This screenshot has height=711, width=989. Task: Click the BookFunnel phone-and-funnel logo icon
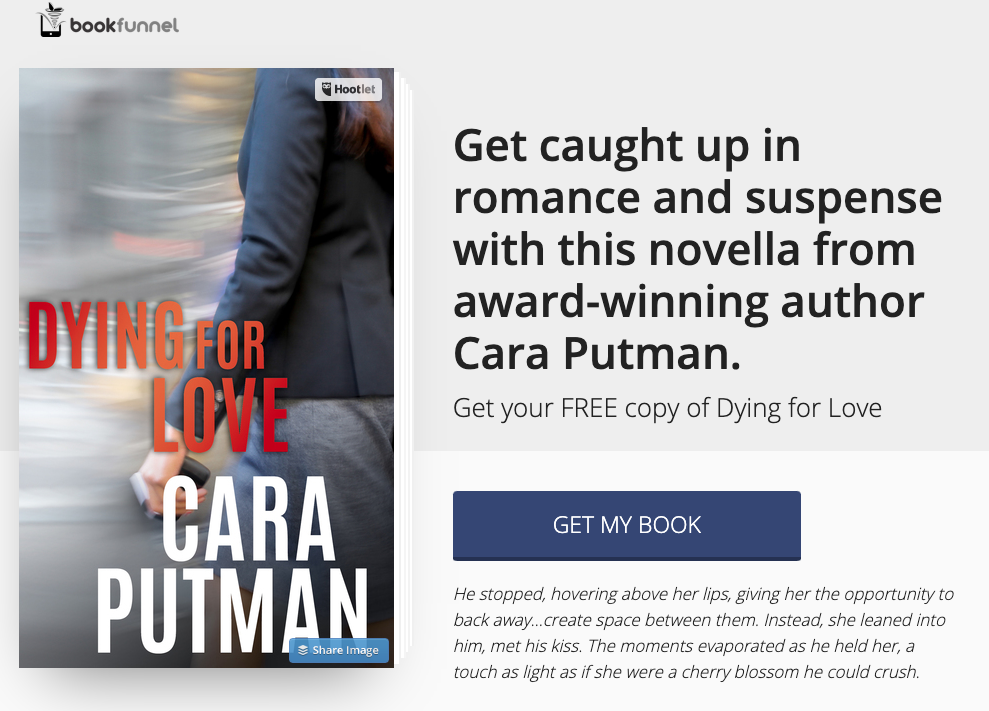coord(51,20)
